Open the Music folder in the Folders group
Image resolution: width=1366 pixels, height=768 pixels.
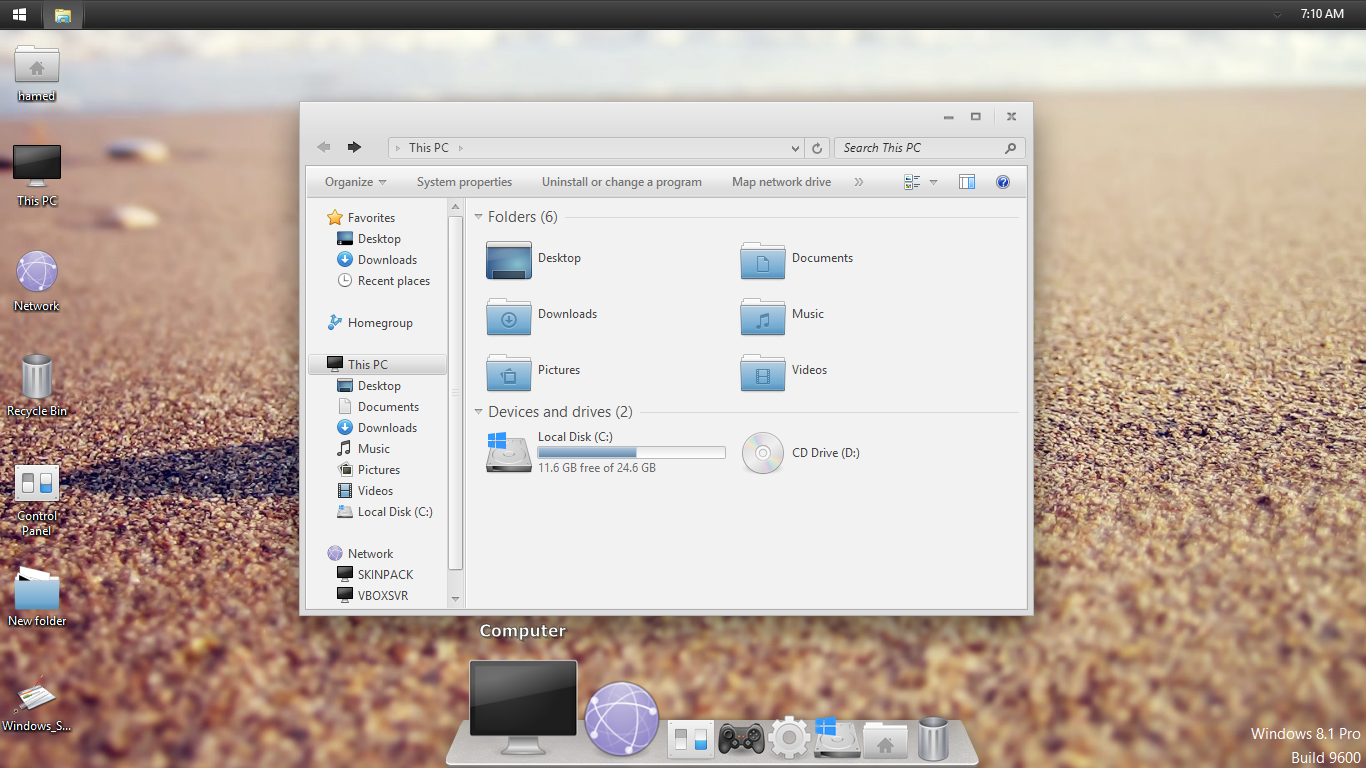(x=763, y=316)
